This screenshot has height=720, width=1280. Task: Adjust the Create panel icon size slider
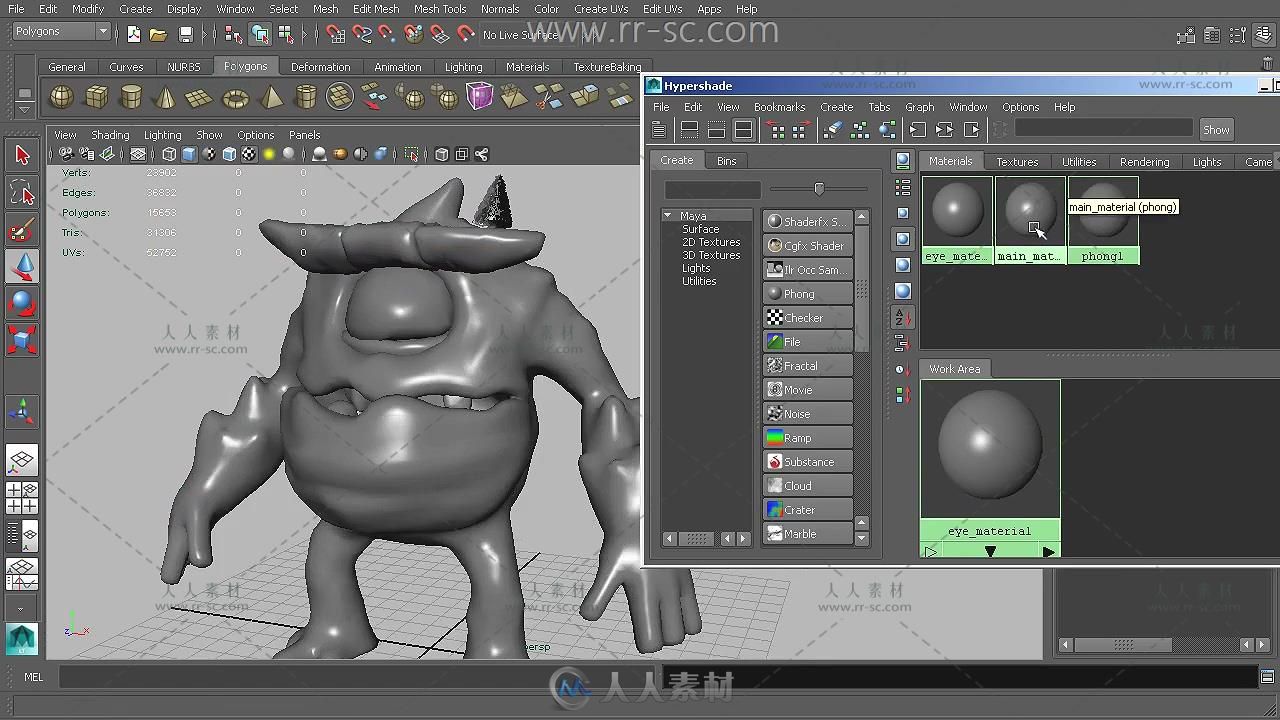pos(819,189)
